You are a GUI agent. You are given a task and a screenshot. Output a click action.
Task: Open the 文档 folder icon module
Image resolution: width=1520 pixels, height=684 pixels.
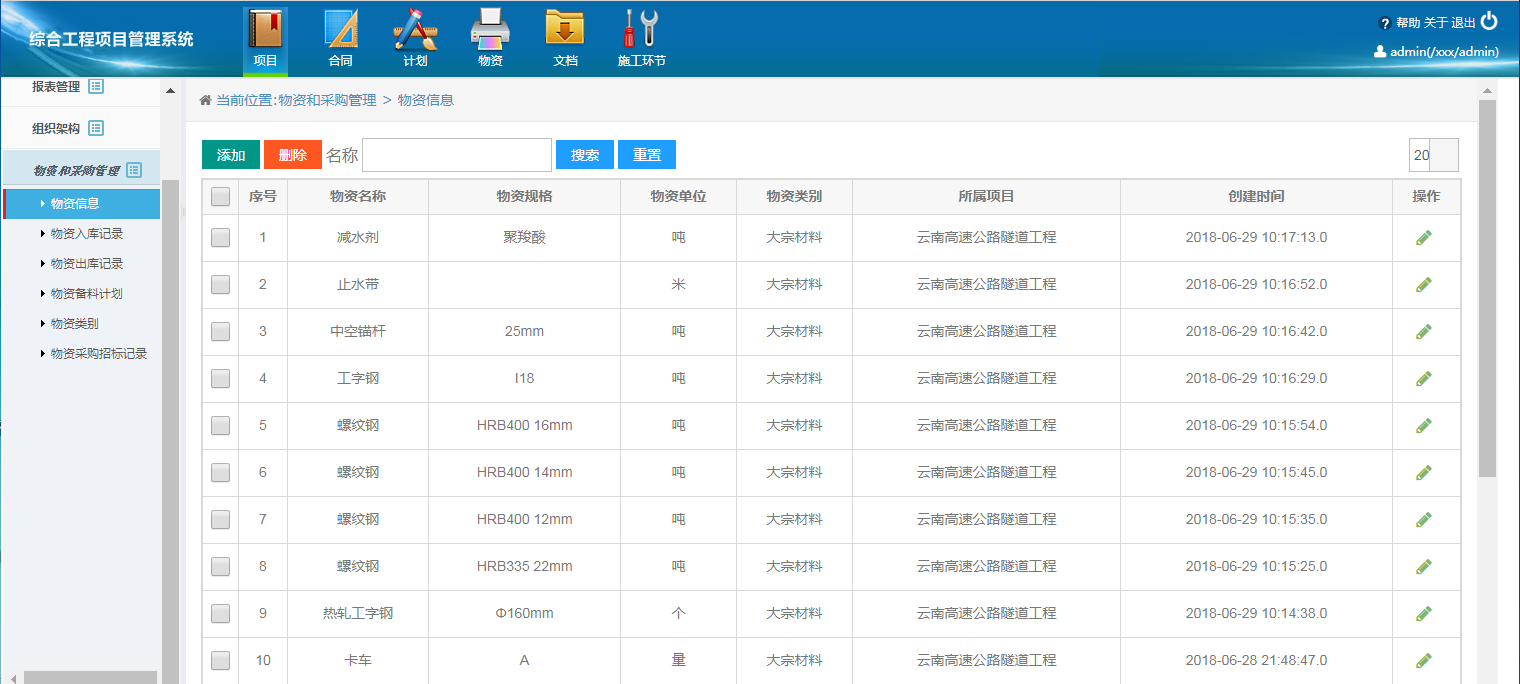pyautogui.click(x=565, y=30)
